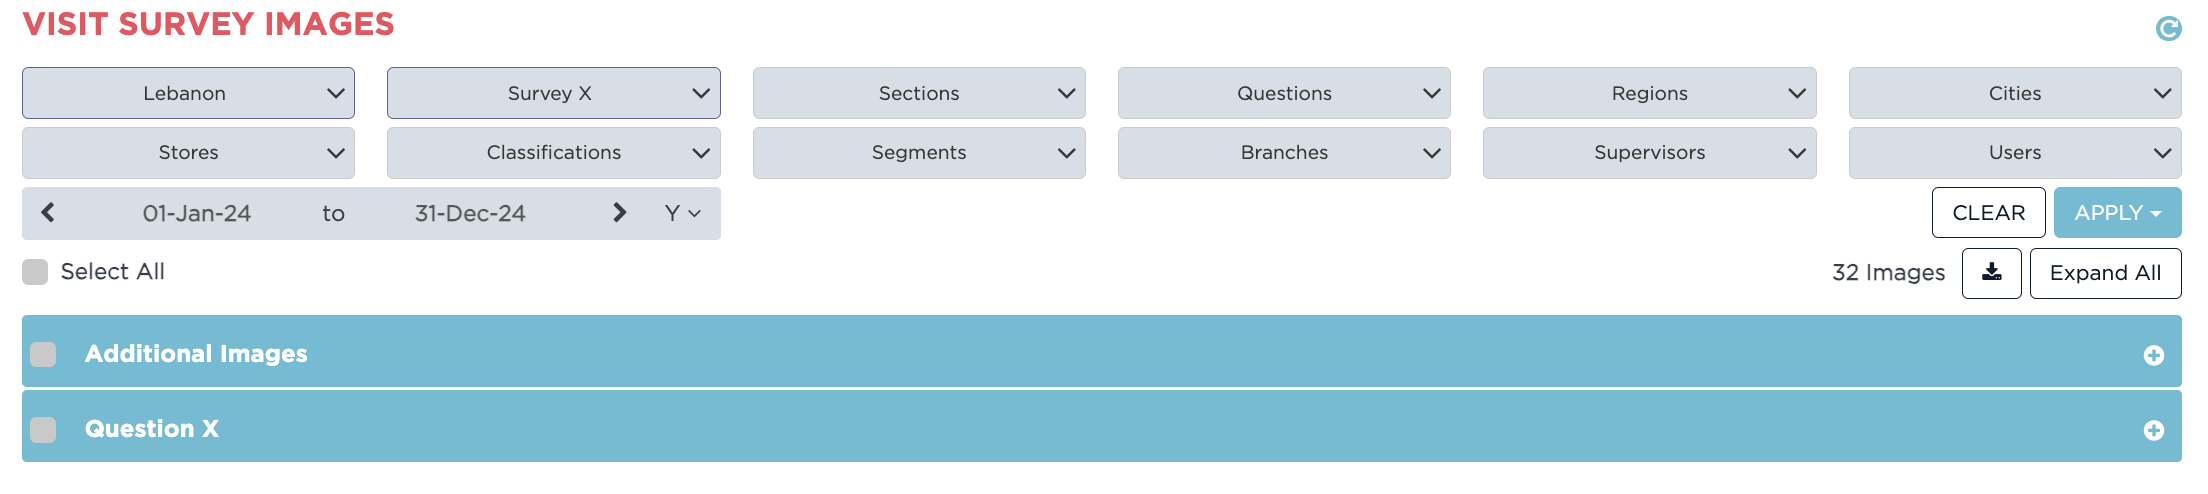
Task: Check the Select All checkbox
Action: (x=36, y=272)
